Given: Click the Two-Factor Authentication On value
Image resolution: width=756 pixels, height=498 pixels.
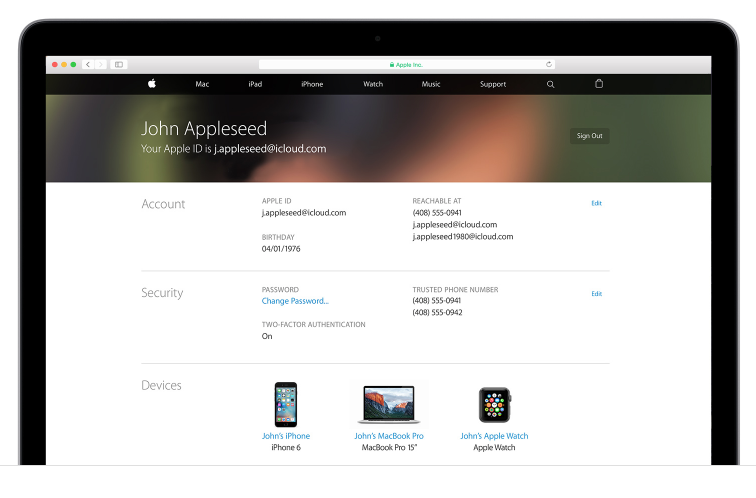Looking at the screenshot, I should click(x=267, y=336).
